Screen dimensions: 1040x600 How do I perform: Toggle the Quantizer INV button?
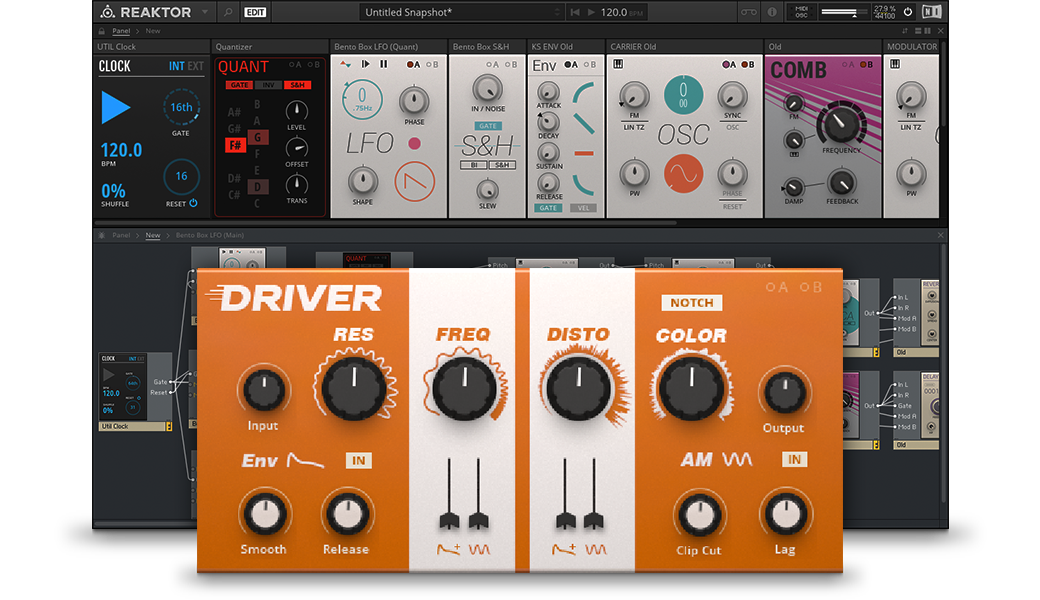coord(268,85)
